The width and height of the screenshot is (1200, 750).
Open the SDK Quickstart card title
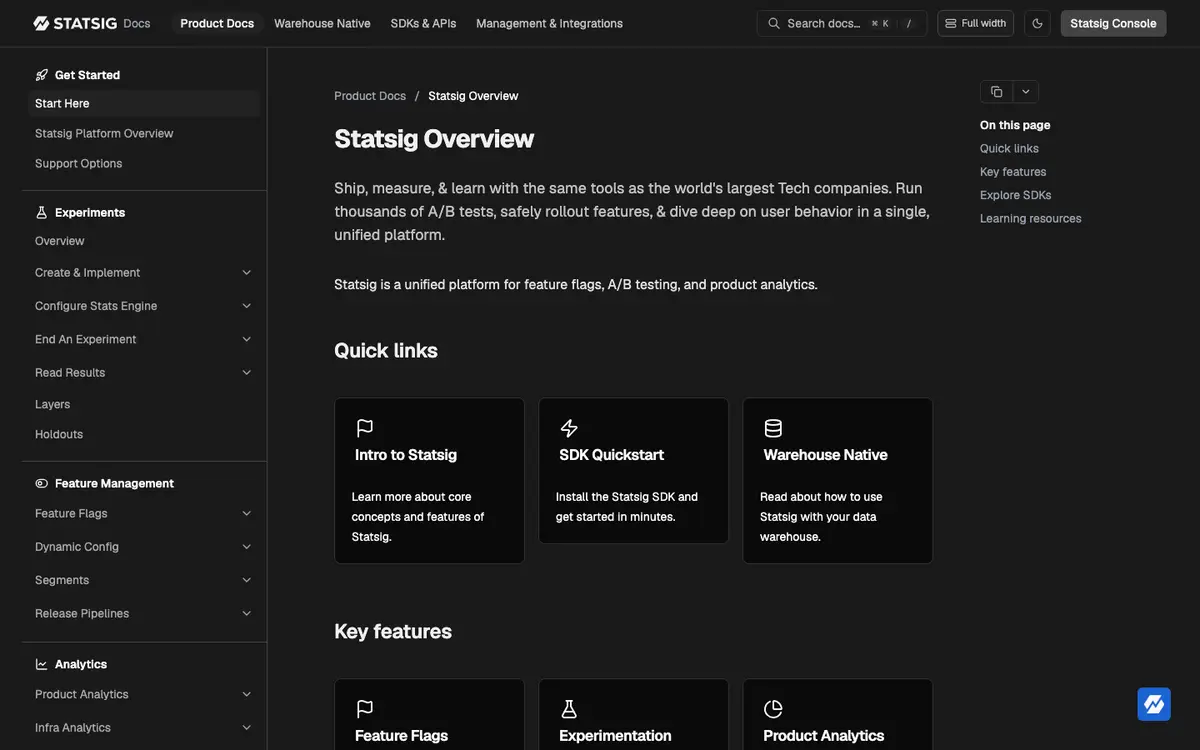click(x=611, y=455)
